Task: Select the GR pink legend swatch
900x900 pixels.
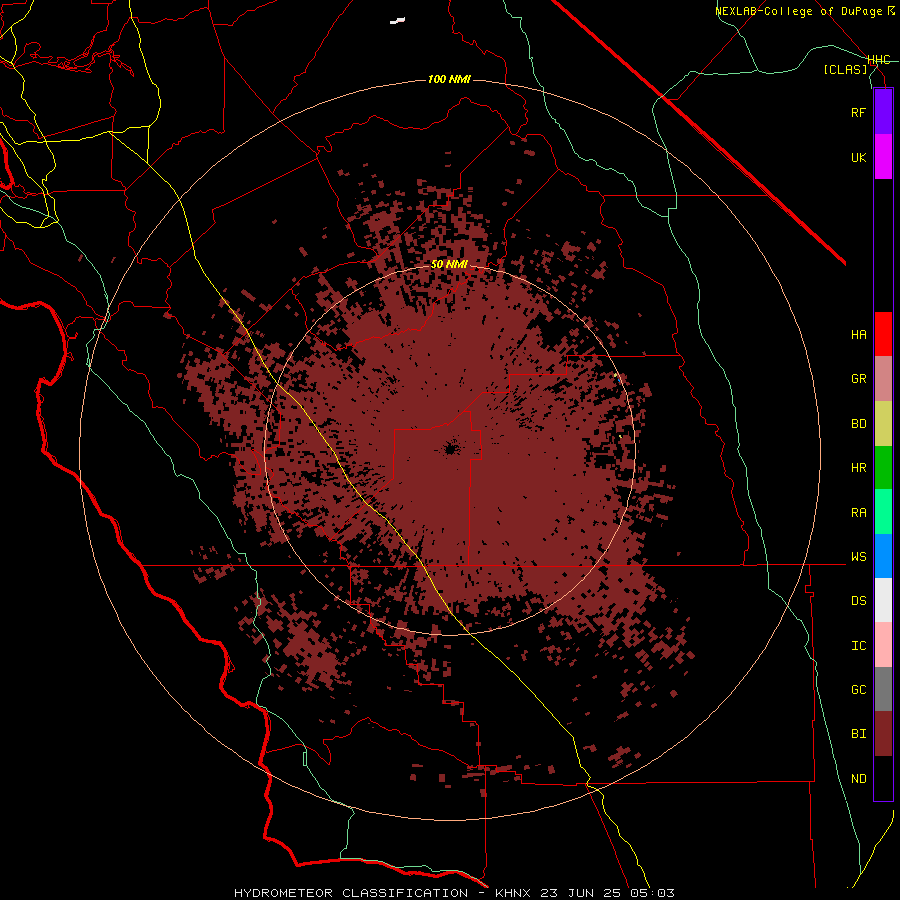Action: (883, 379)
